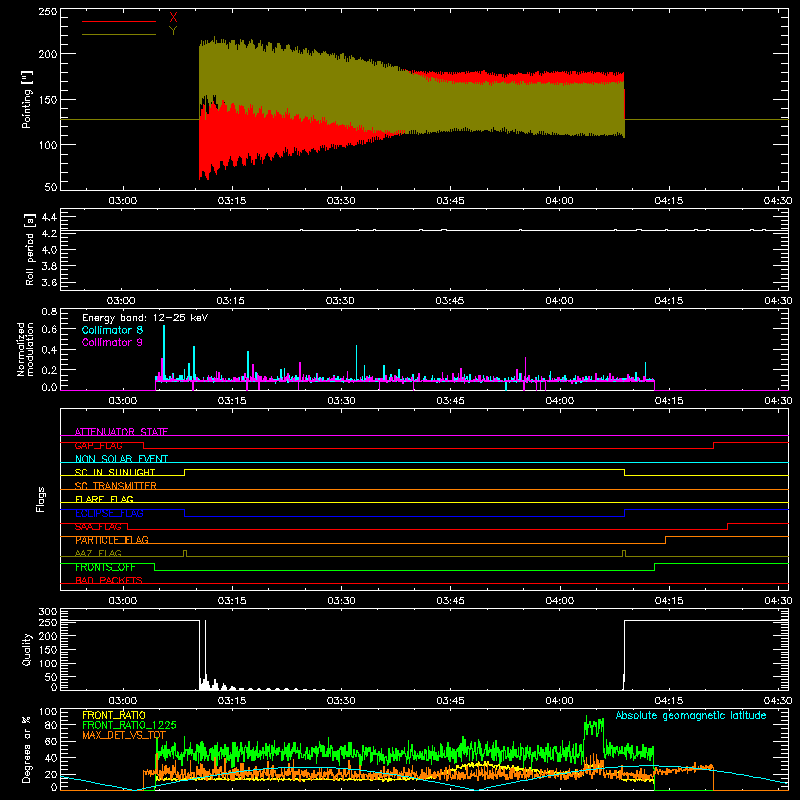This screenshot has width=800, height=800.
Task: Click the 3.6 tick of the Roll period axis
Action: (x=49, y=282)
